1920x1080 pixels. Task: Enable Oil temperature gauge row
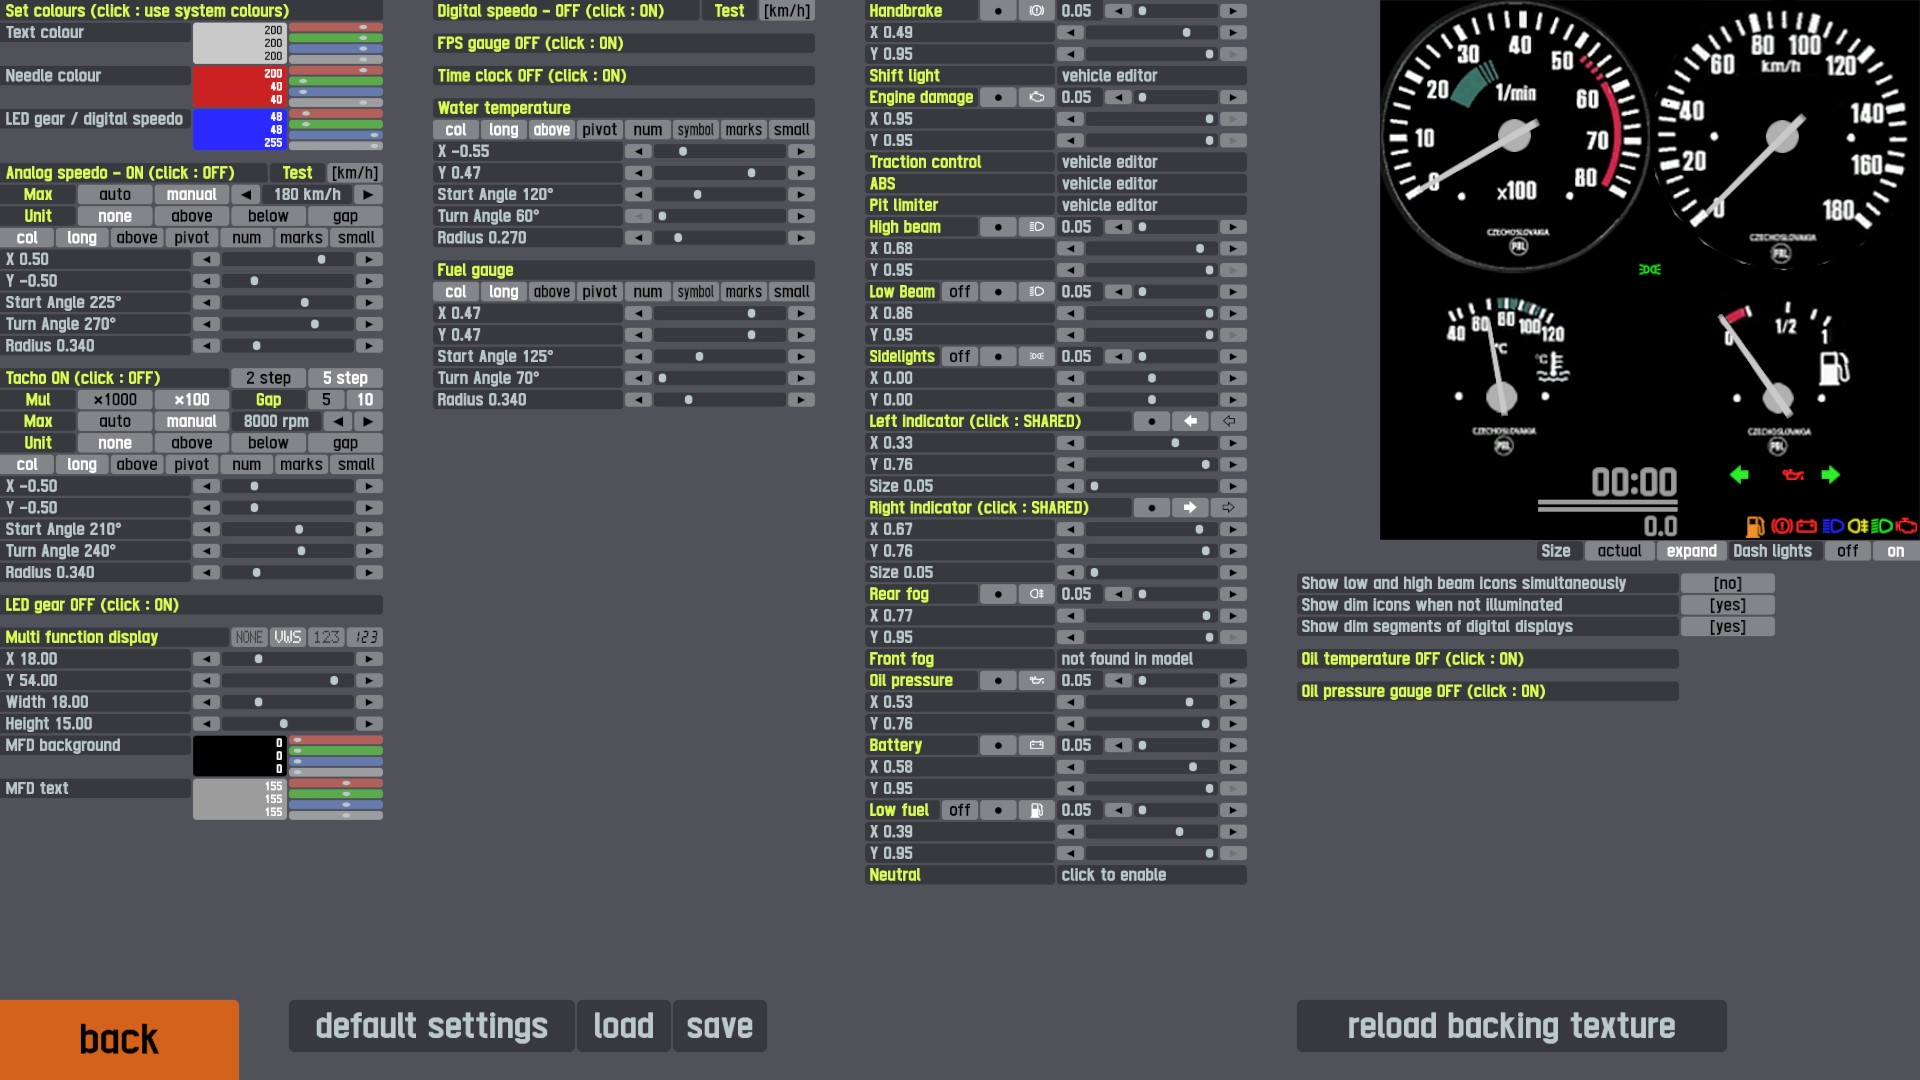pyautogui.click(x=1486, y=659)
